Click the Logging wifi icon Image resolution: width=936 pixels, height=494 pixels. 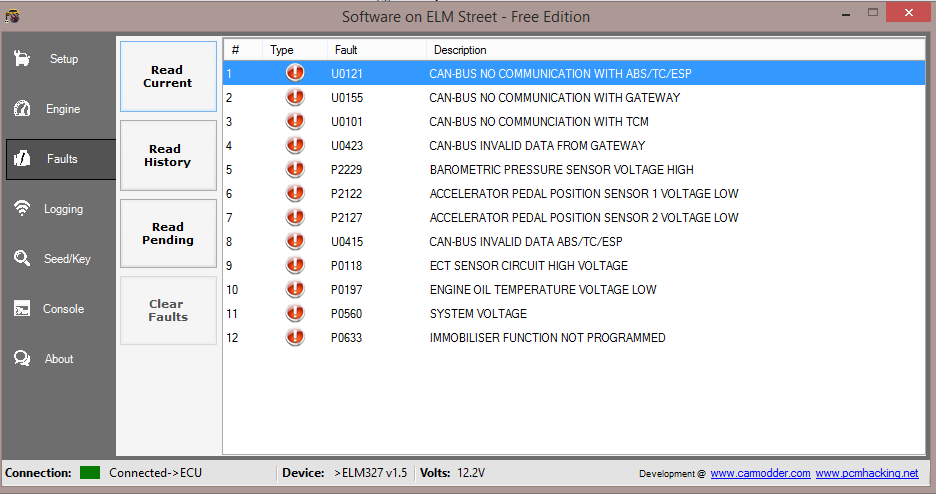[22, 208]
